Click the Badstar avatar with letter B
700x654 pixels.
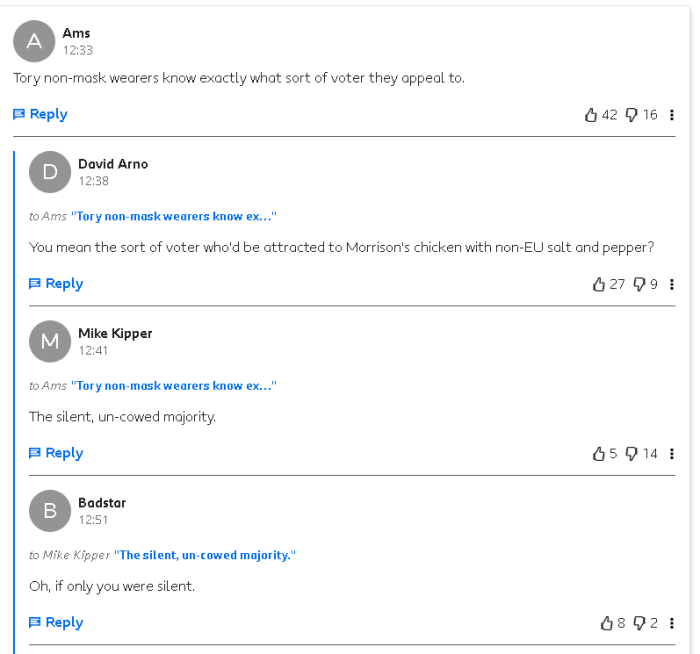(x=50, y=511)
